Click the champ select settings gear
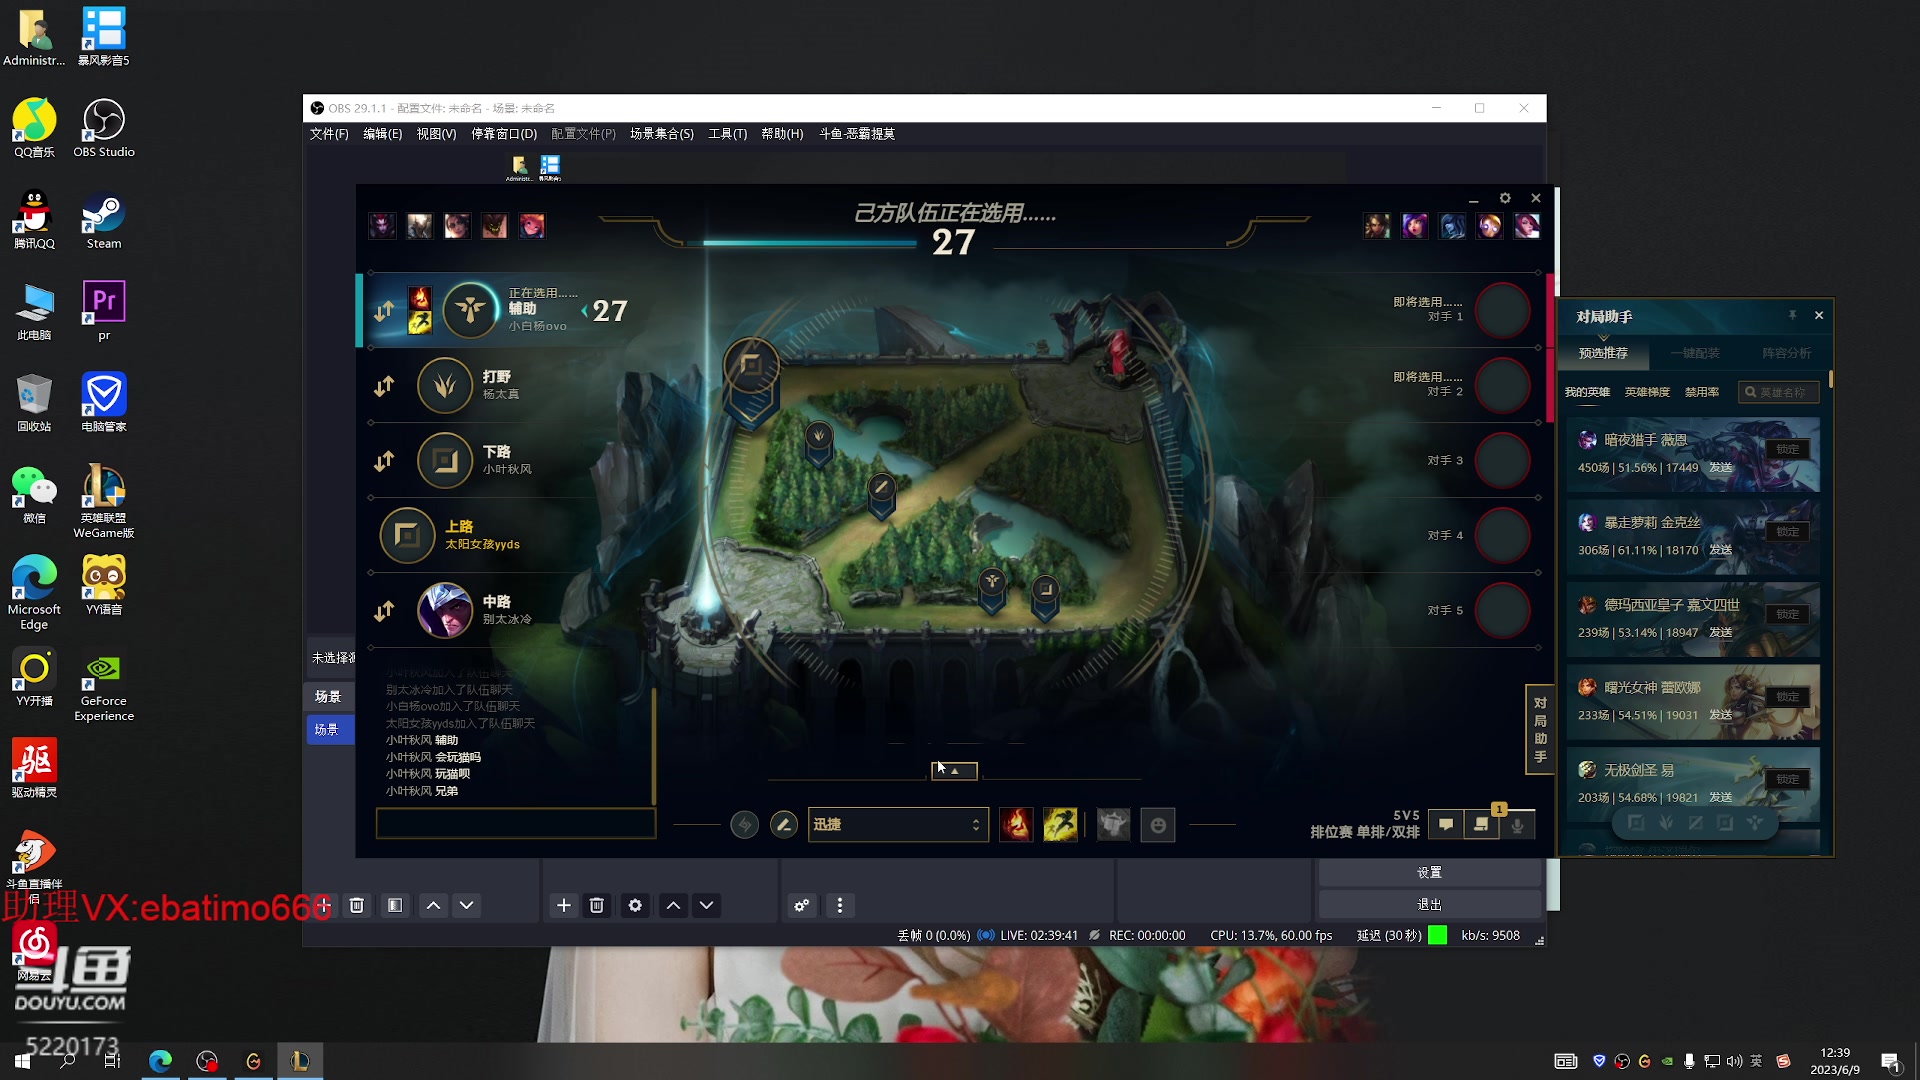1920x1080 pixels. 1505,198
